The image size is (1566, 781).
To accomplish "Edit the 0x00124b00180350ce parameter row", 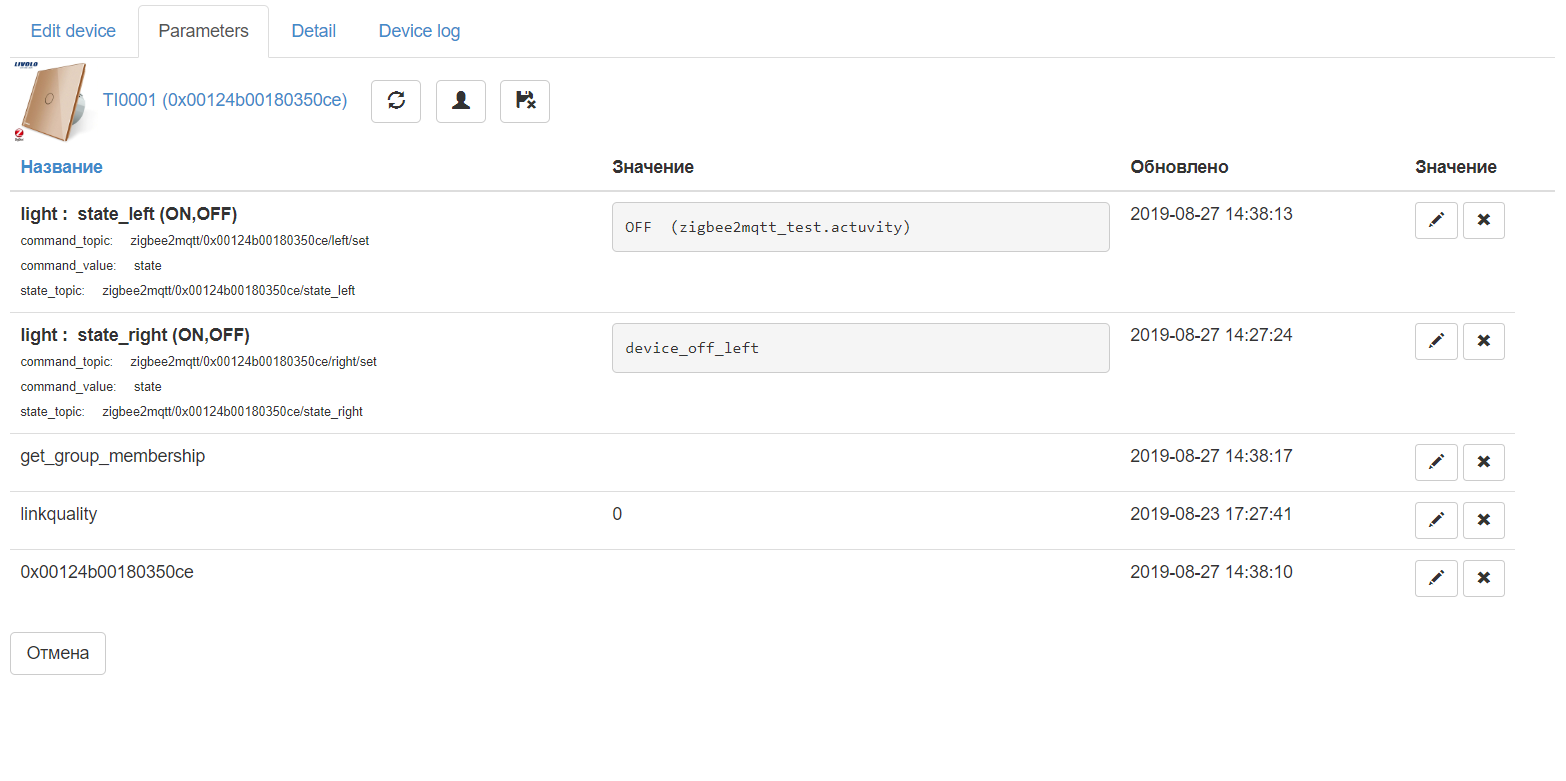I will click(1436, 578).
